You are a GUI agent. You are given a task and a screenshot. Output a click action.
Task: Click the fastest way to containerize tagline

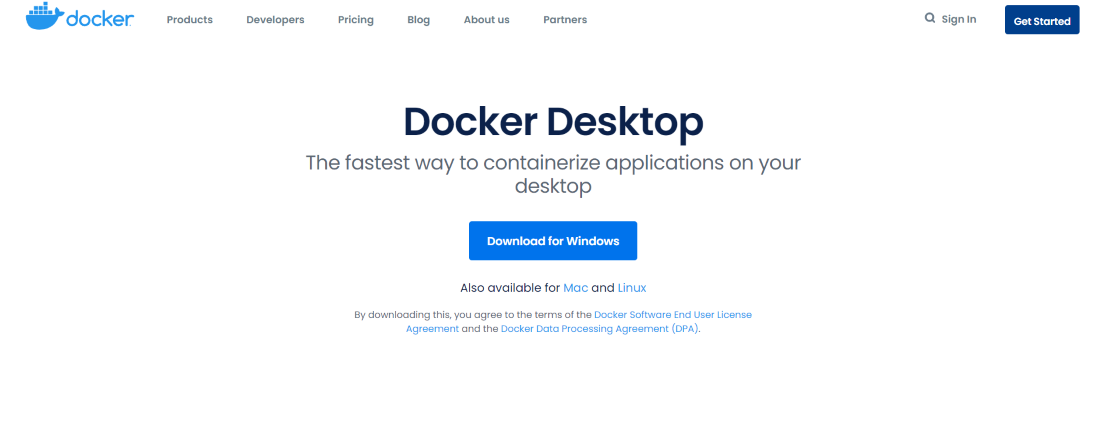(553, 174)
